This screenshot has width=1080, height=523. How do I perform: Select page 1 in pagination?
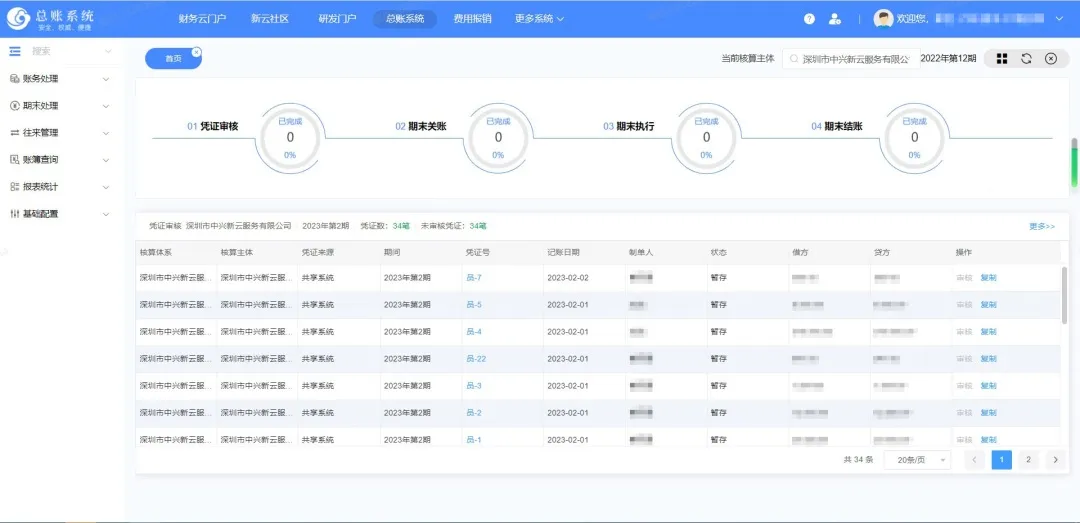pos(1001,460)
